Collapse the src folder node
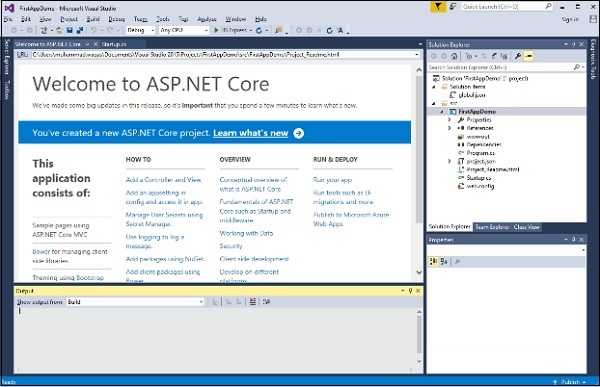600x387 pixels. click(x=434, y=103)
